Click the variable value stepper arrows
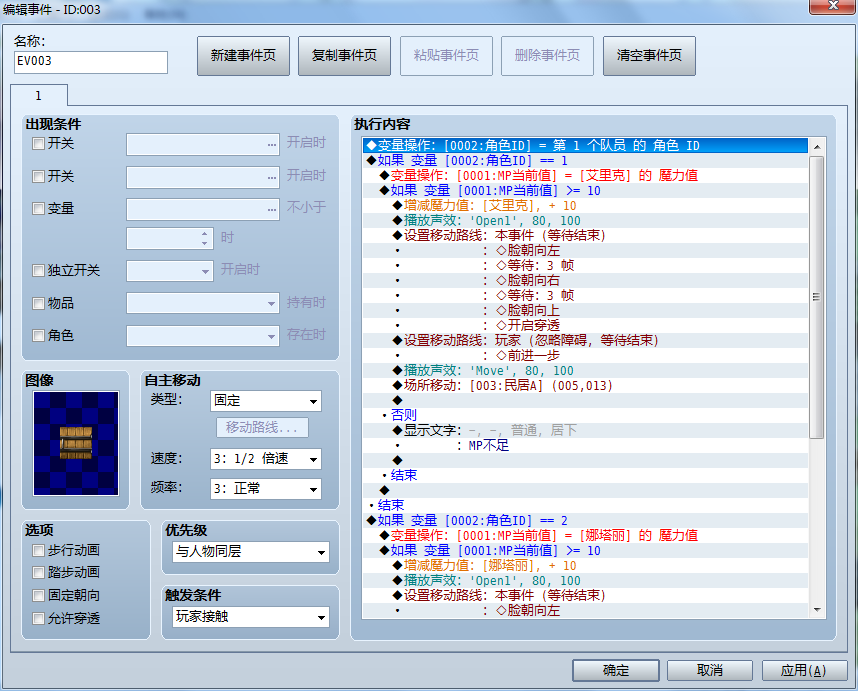Screen dimensions: 858x691 (x=205, y=238)
